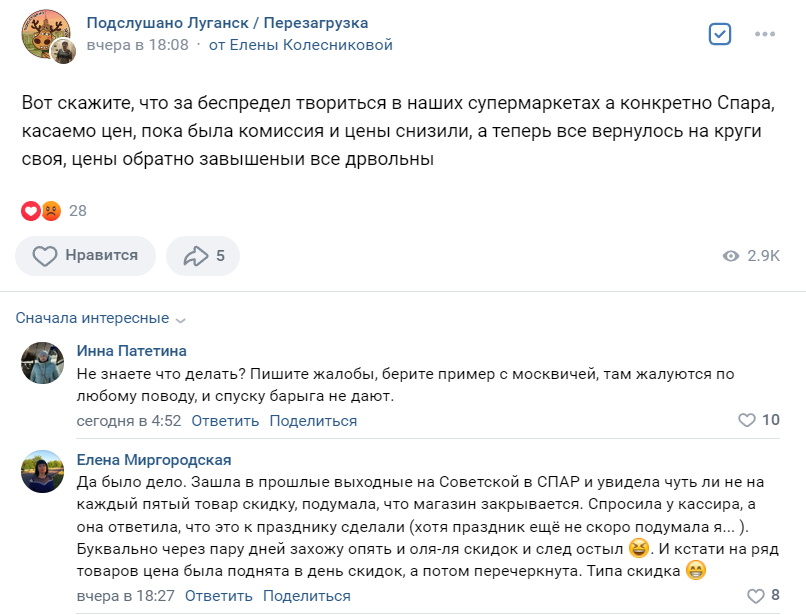Click Инна Патетина's name link
The height and width of the screenshot is (615, 806).
click(131, 350)
